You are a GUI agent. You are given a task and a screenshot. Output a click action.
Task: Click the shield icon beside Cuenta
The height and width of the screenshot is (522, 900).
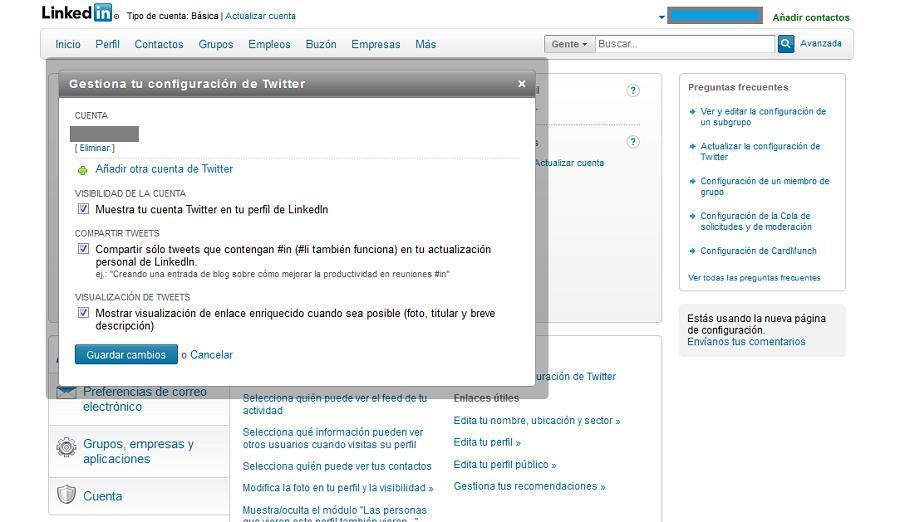[x=66, y=495]
